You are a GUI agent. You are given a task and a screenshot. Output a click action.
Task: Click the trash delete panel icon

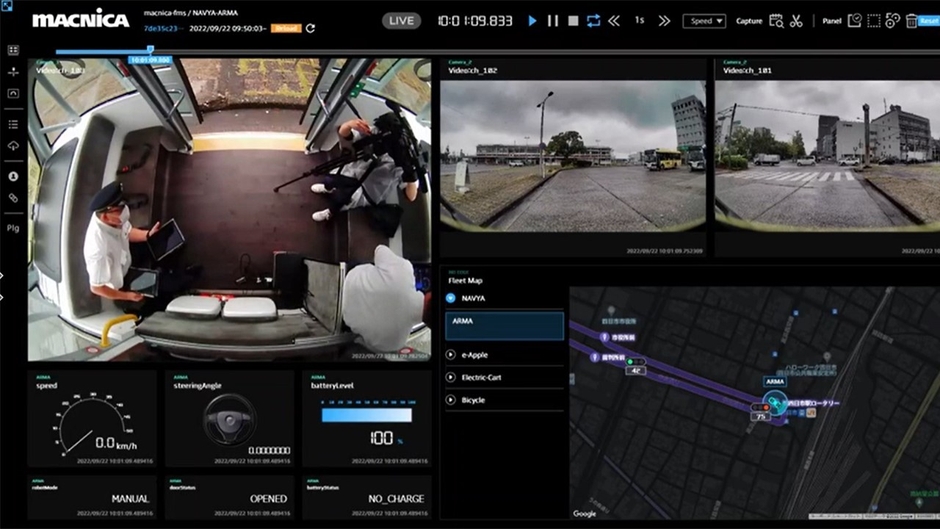(x=914, y=21)
